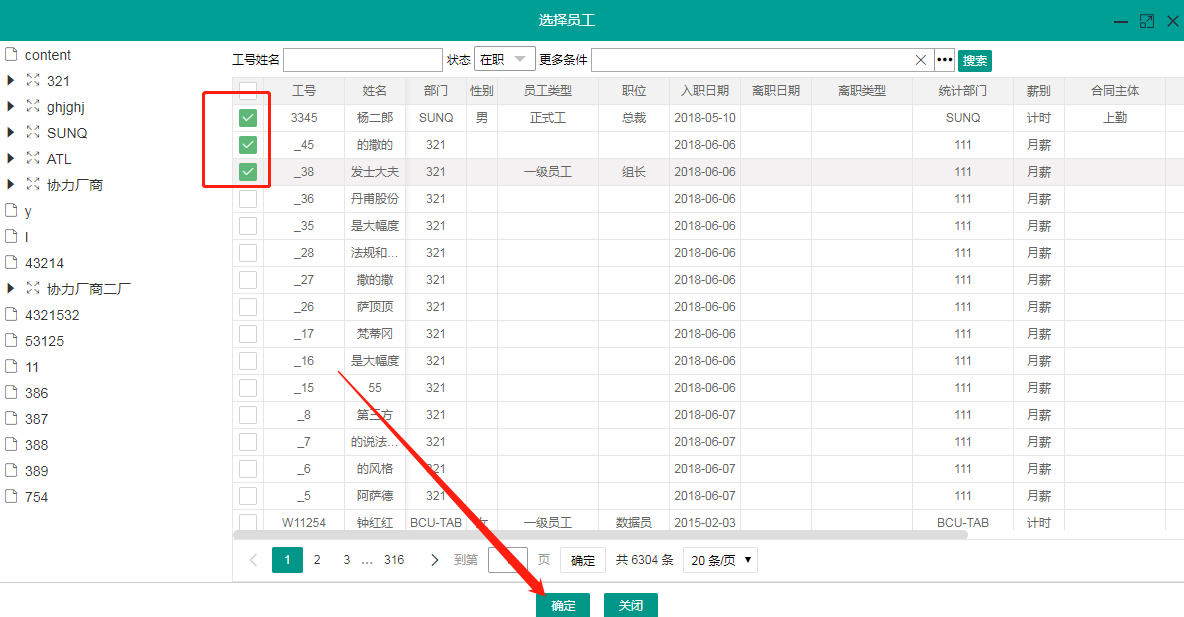The image size is (1184, 617).
Task: Sort by the 入职日期 column header
Action: coord(705,91)
